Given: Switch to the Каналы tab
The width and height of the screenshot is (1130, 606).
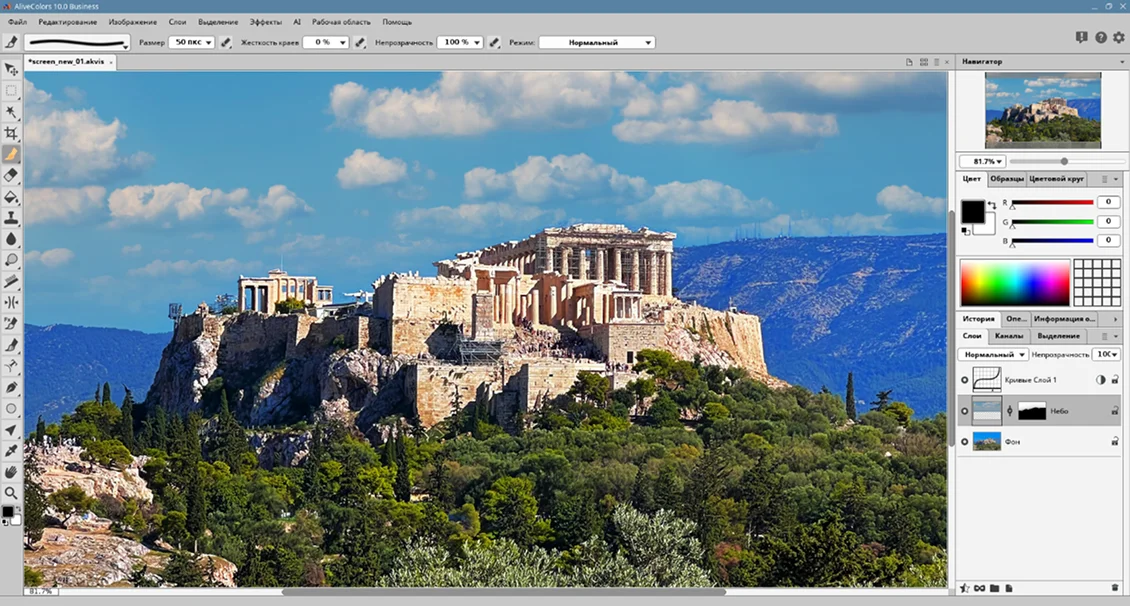Looking at the screenshot, I should point(1008,336).
